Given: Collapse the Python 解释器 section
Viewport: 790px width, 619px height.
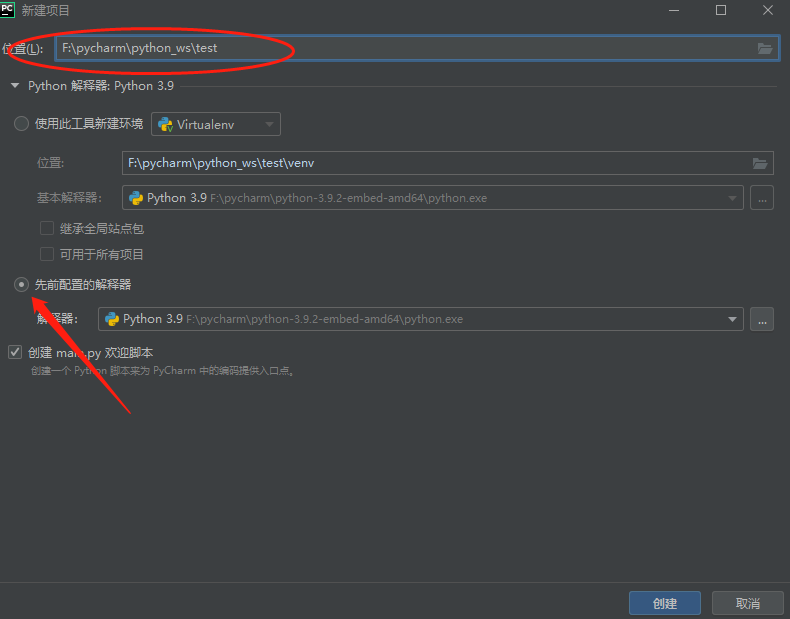Looking at the screenshot, I should (x=15, y=86).
